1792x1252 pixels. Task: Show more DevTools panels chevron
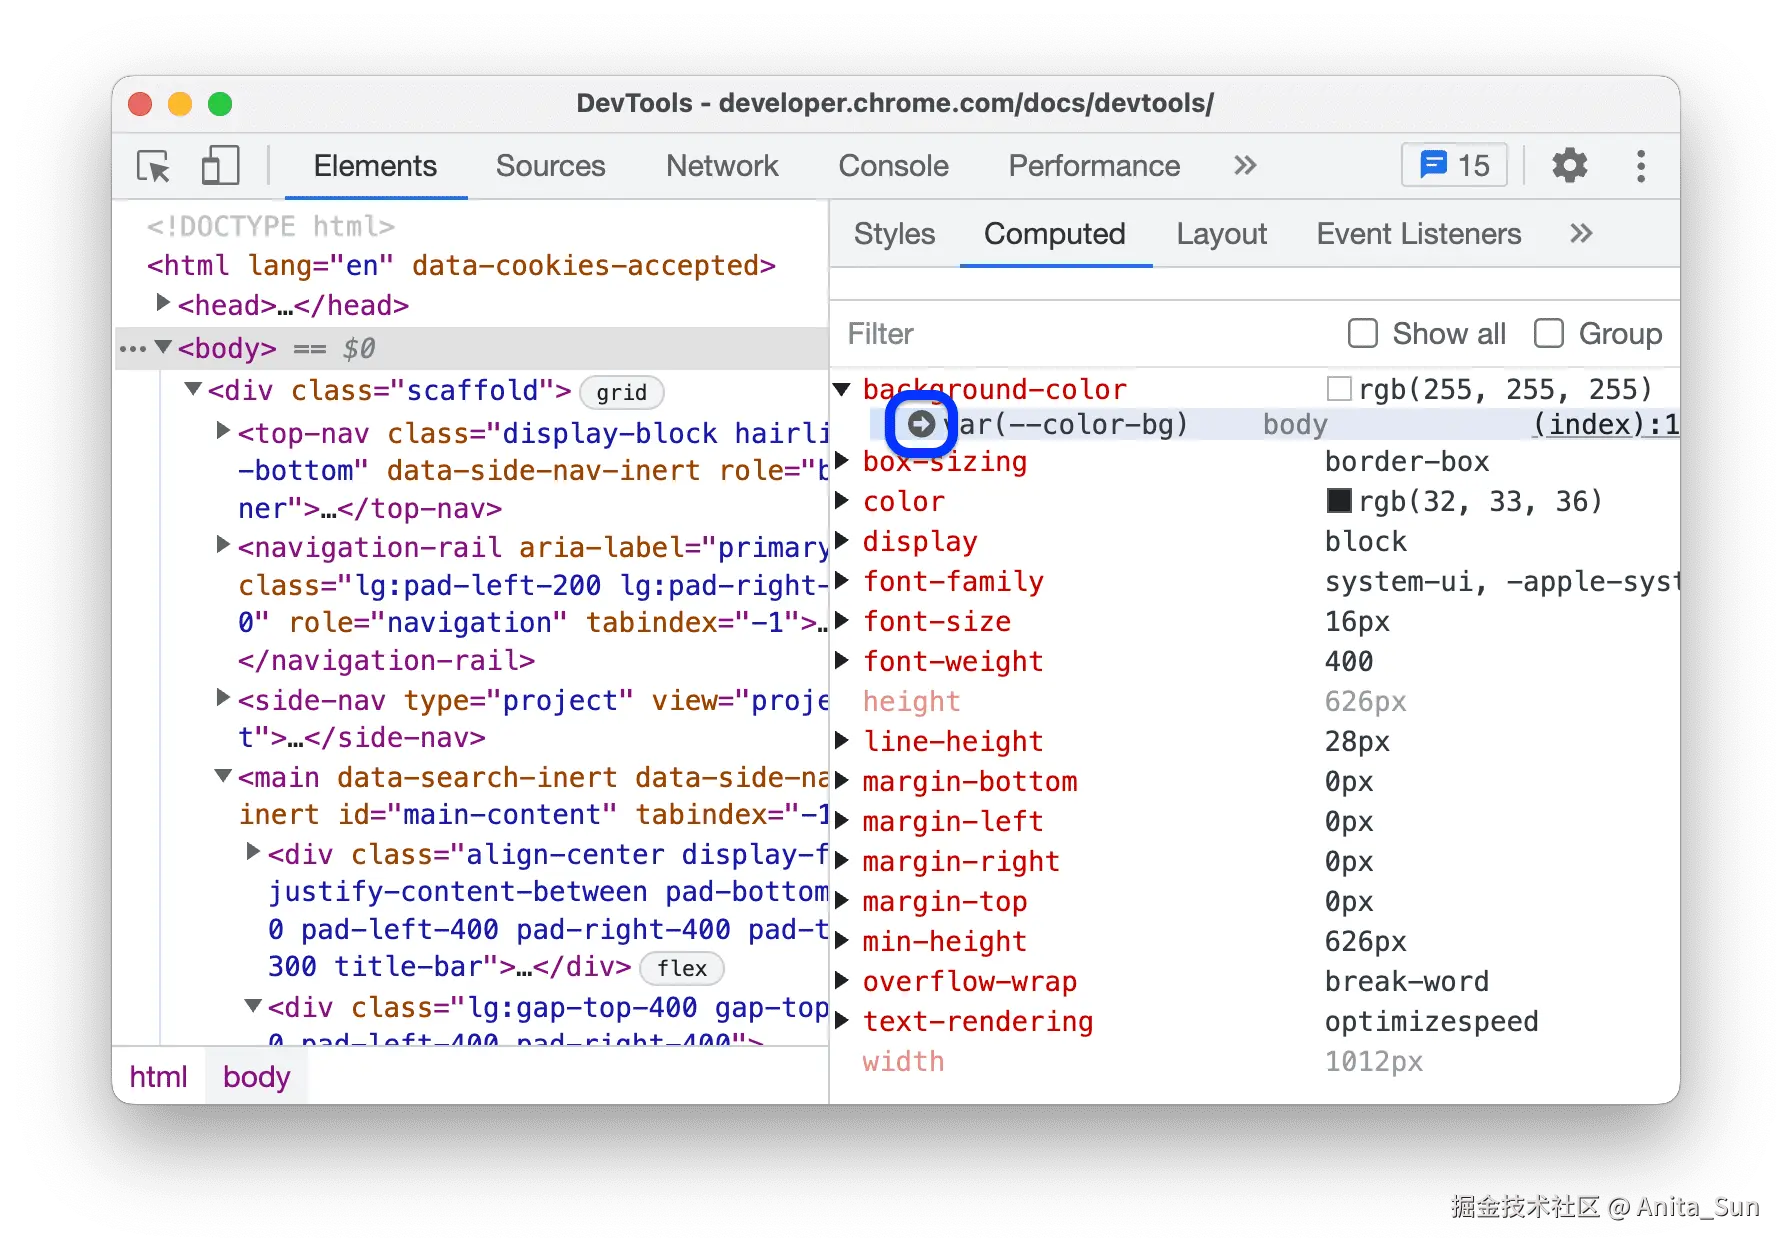point(1244,165)
